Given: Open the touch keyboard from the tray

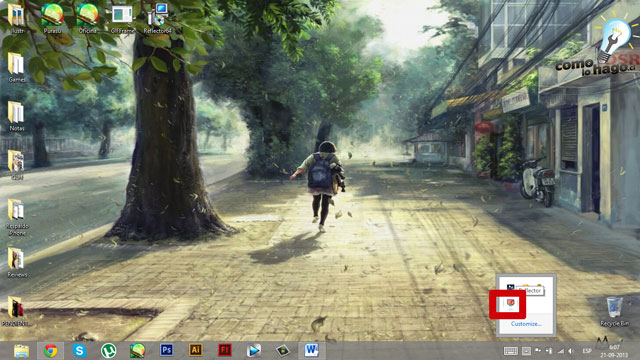Looking at the screenshot, I should click(511, 351).
